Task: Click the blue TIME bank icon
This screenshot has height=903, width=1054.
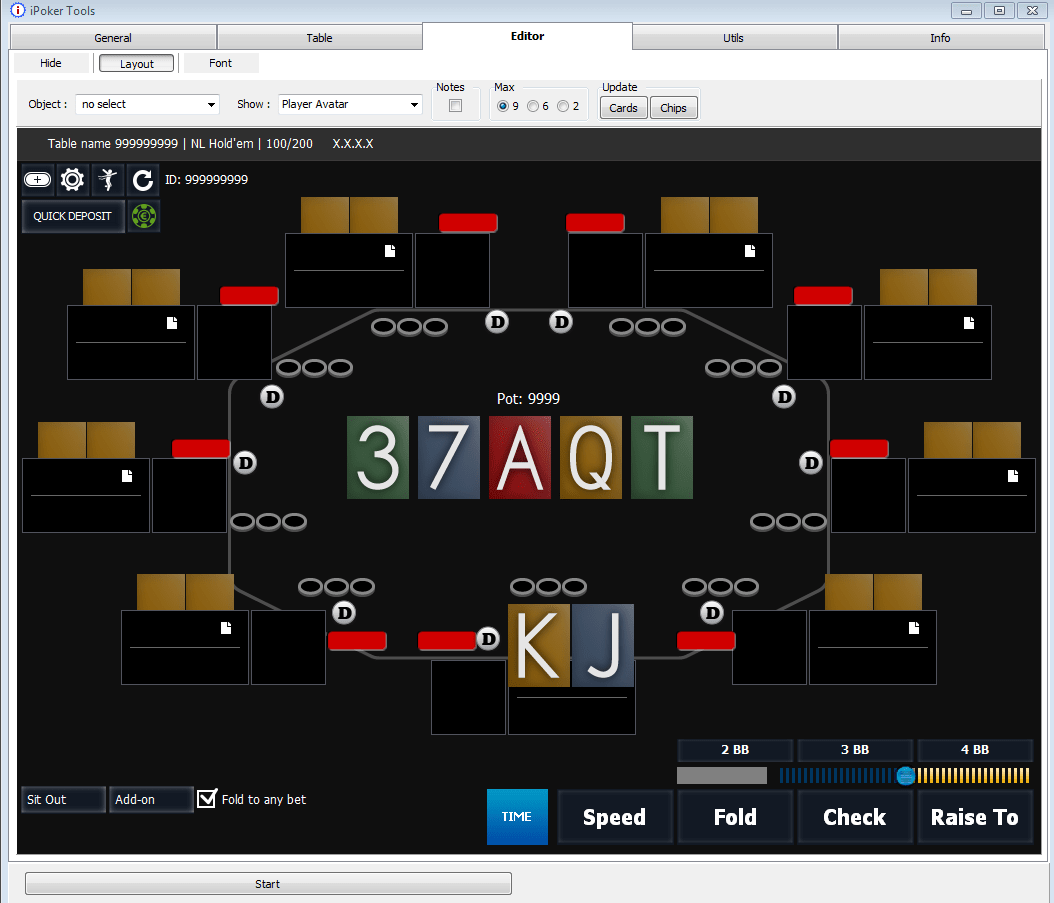Action: [517, 817]
